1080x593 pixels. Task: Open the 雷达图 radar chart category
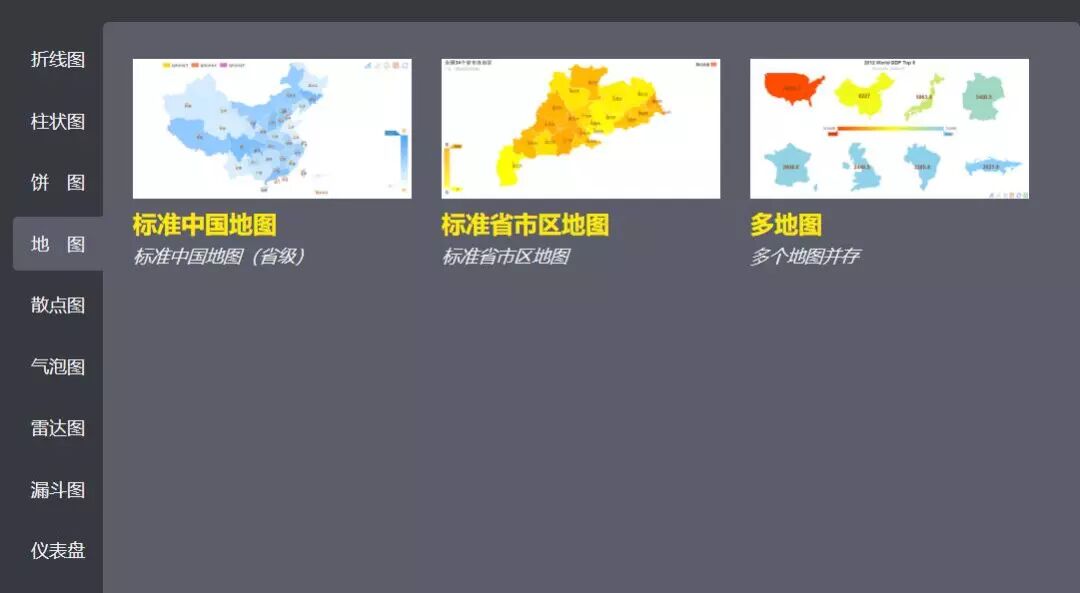tap(57, 428)
